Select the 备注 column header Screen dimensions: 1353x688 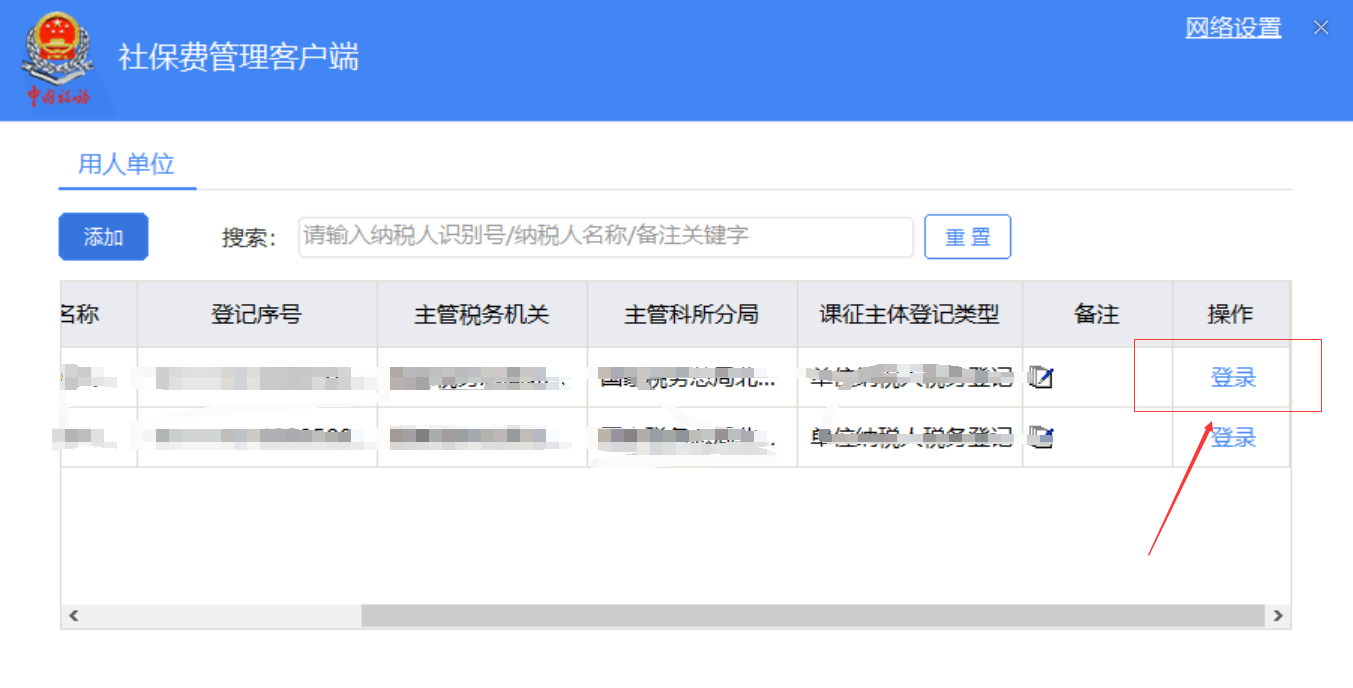tap(1096, 314)
